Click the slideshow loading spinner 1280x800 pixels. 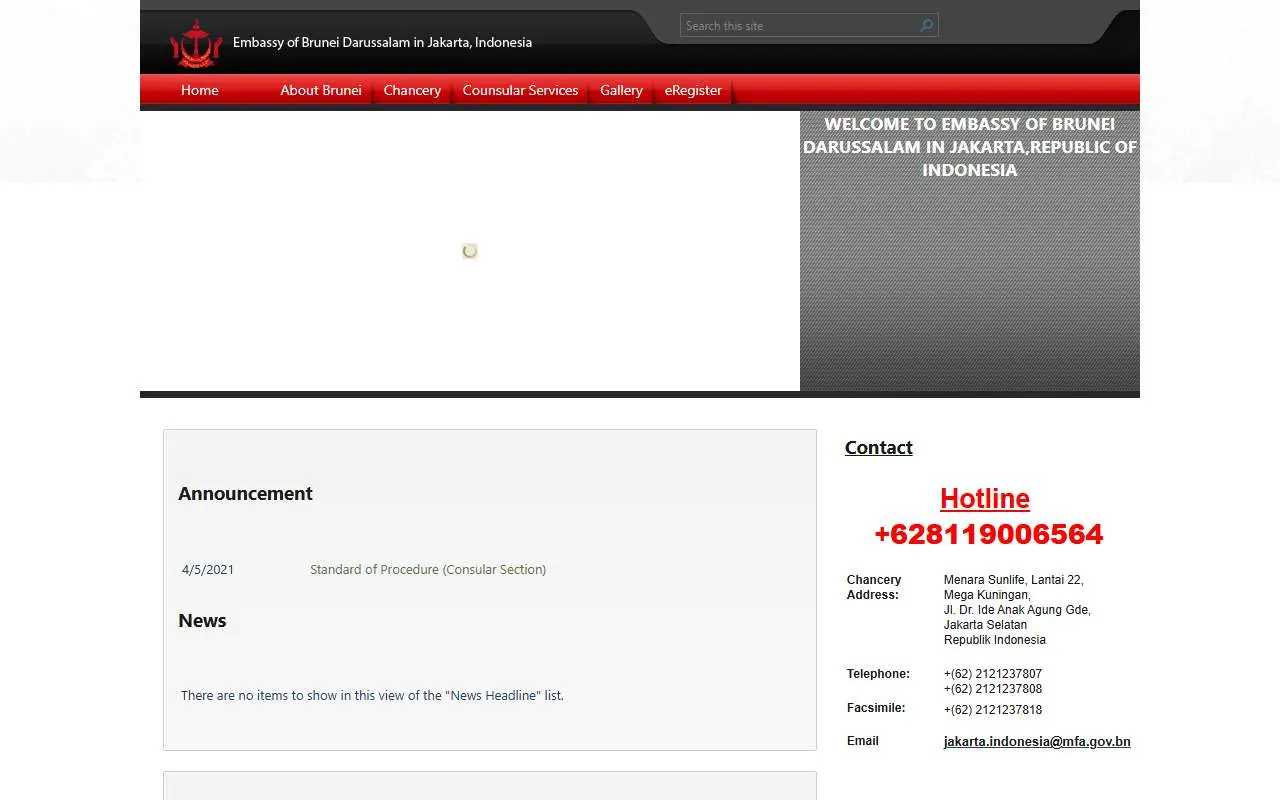[x=470, y=251]
